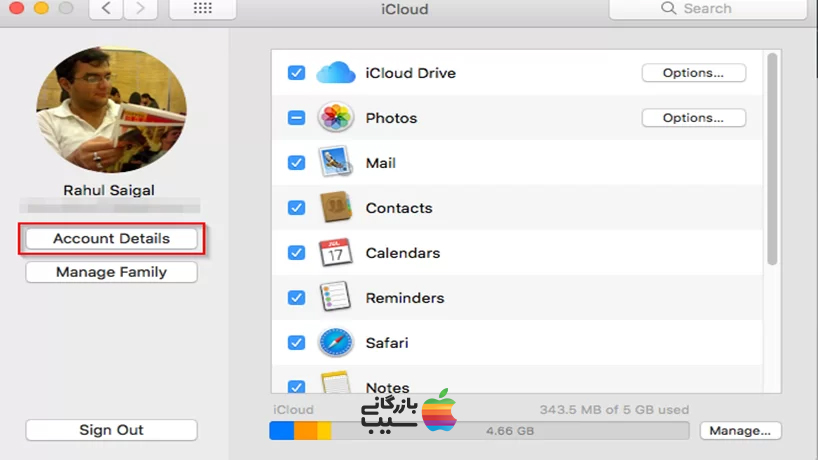Viewport: 818px width, 460px height.
Task: Click the Contacts book icon
Action: click(x=335, y=207)
